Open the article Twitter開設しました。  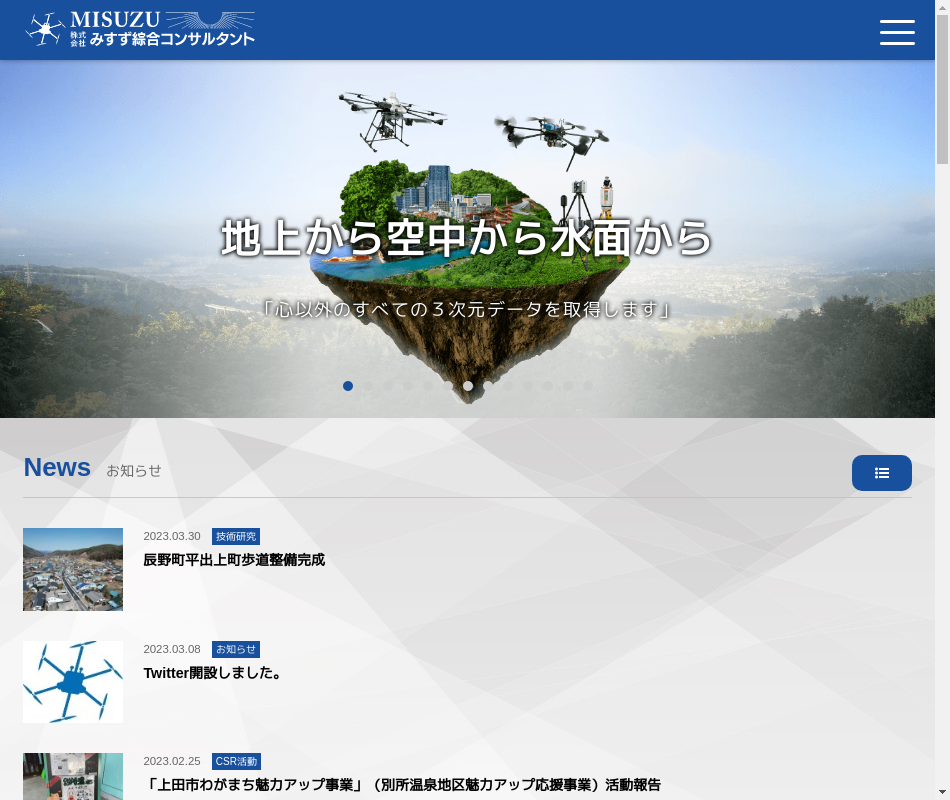pyautogui.click(x=214, y=673)
